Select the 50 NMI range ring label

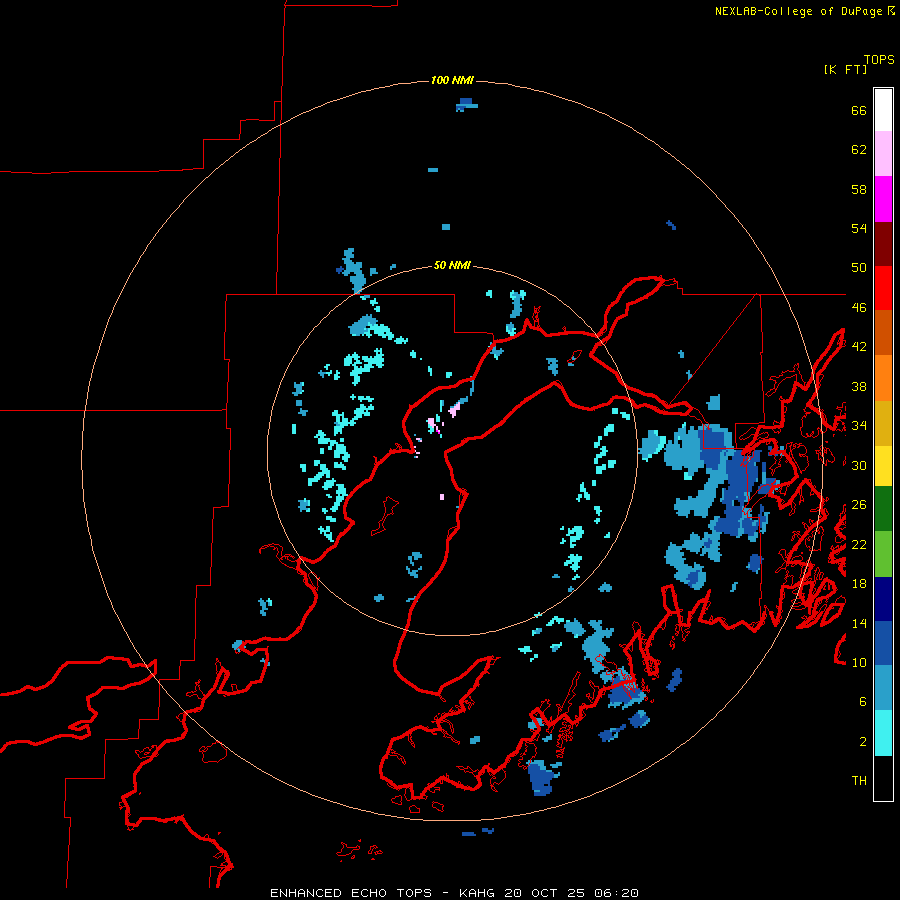pos(452,265)
